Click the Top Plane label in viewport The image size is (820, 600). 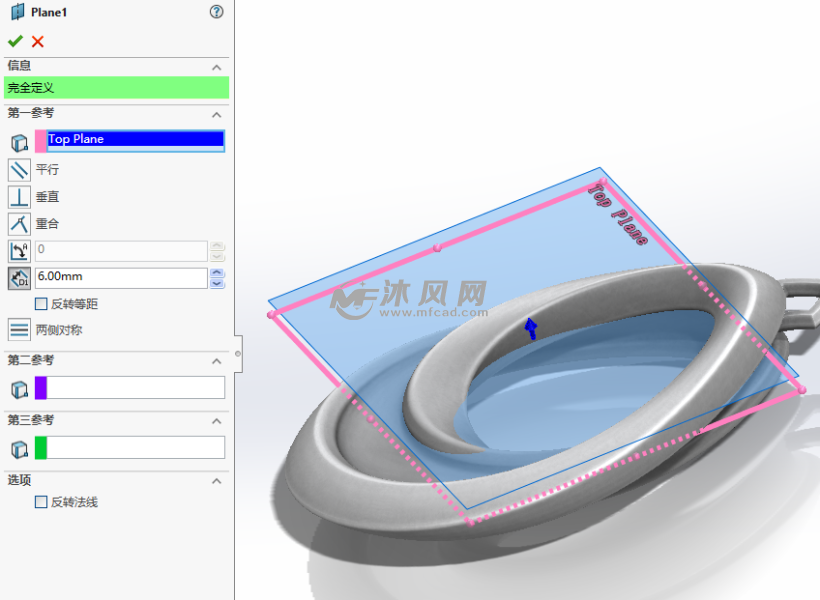point(618,214)
